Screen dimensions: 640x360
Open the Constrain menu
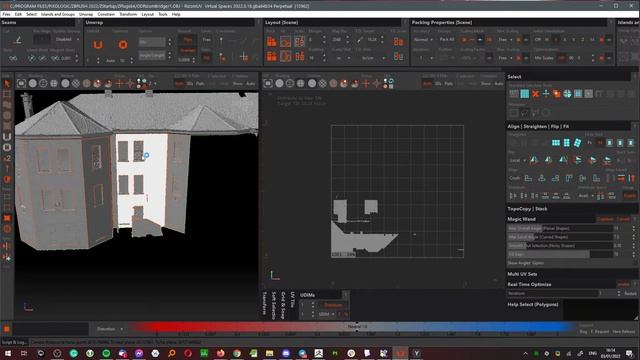pyautogui.click(x=106, y=14)
